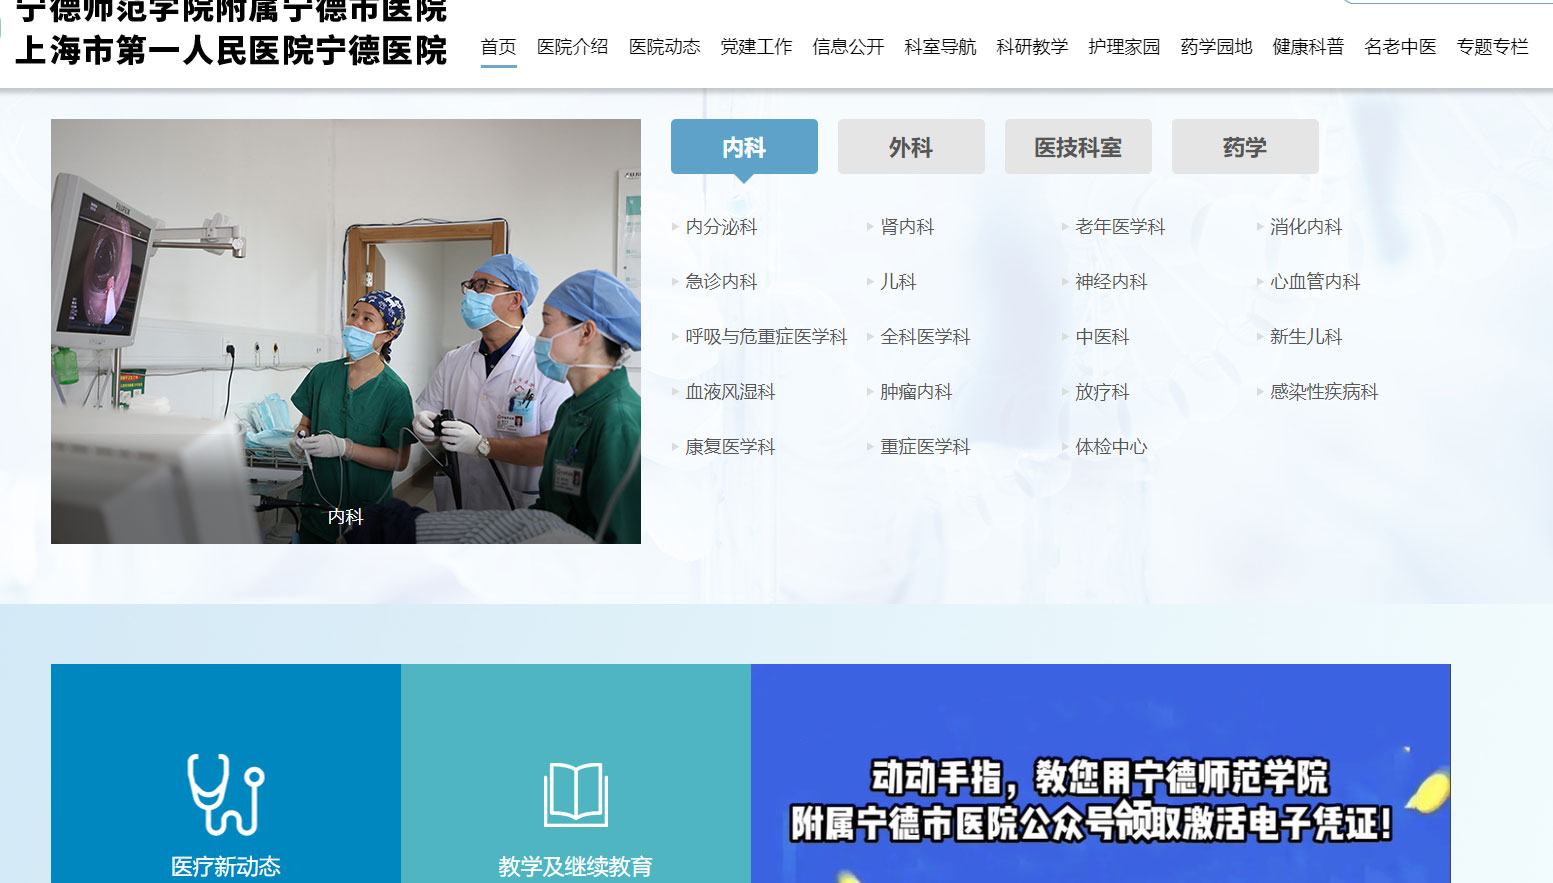Select the 体检中心 link
1553x883 pixels.
tap(1111, 447)
